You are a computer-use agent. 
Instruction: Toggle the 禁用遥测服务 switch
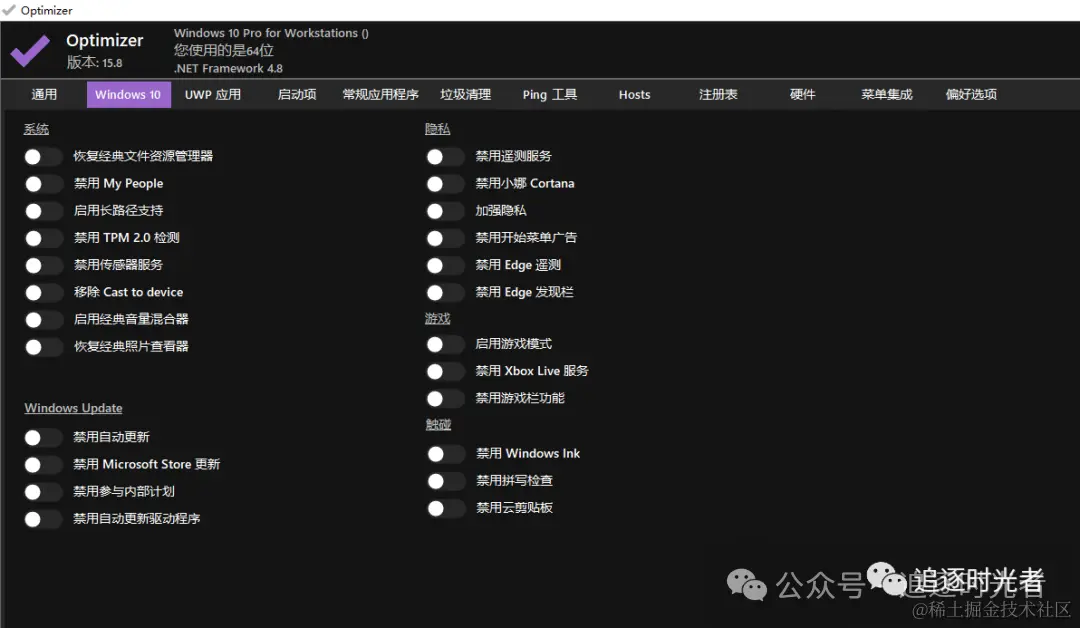pos(444,157)
